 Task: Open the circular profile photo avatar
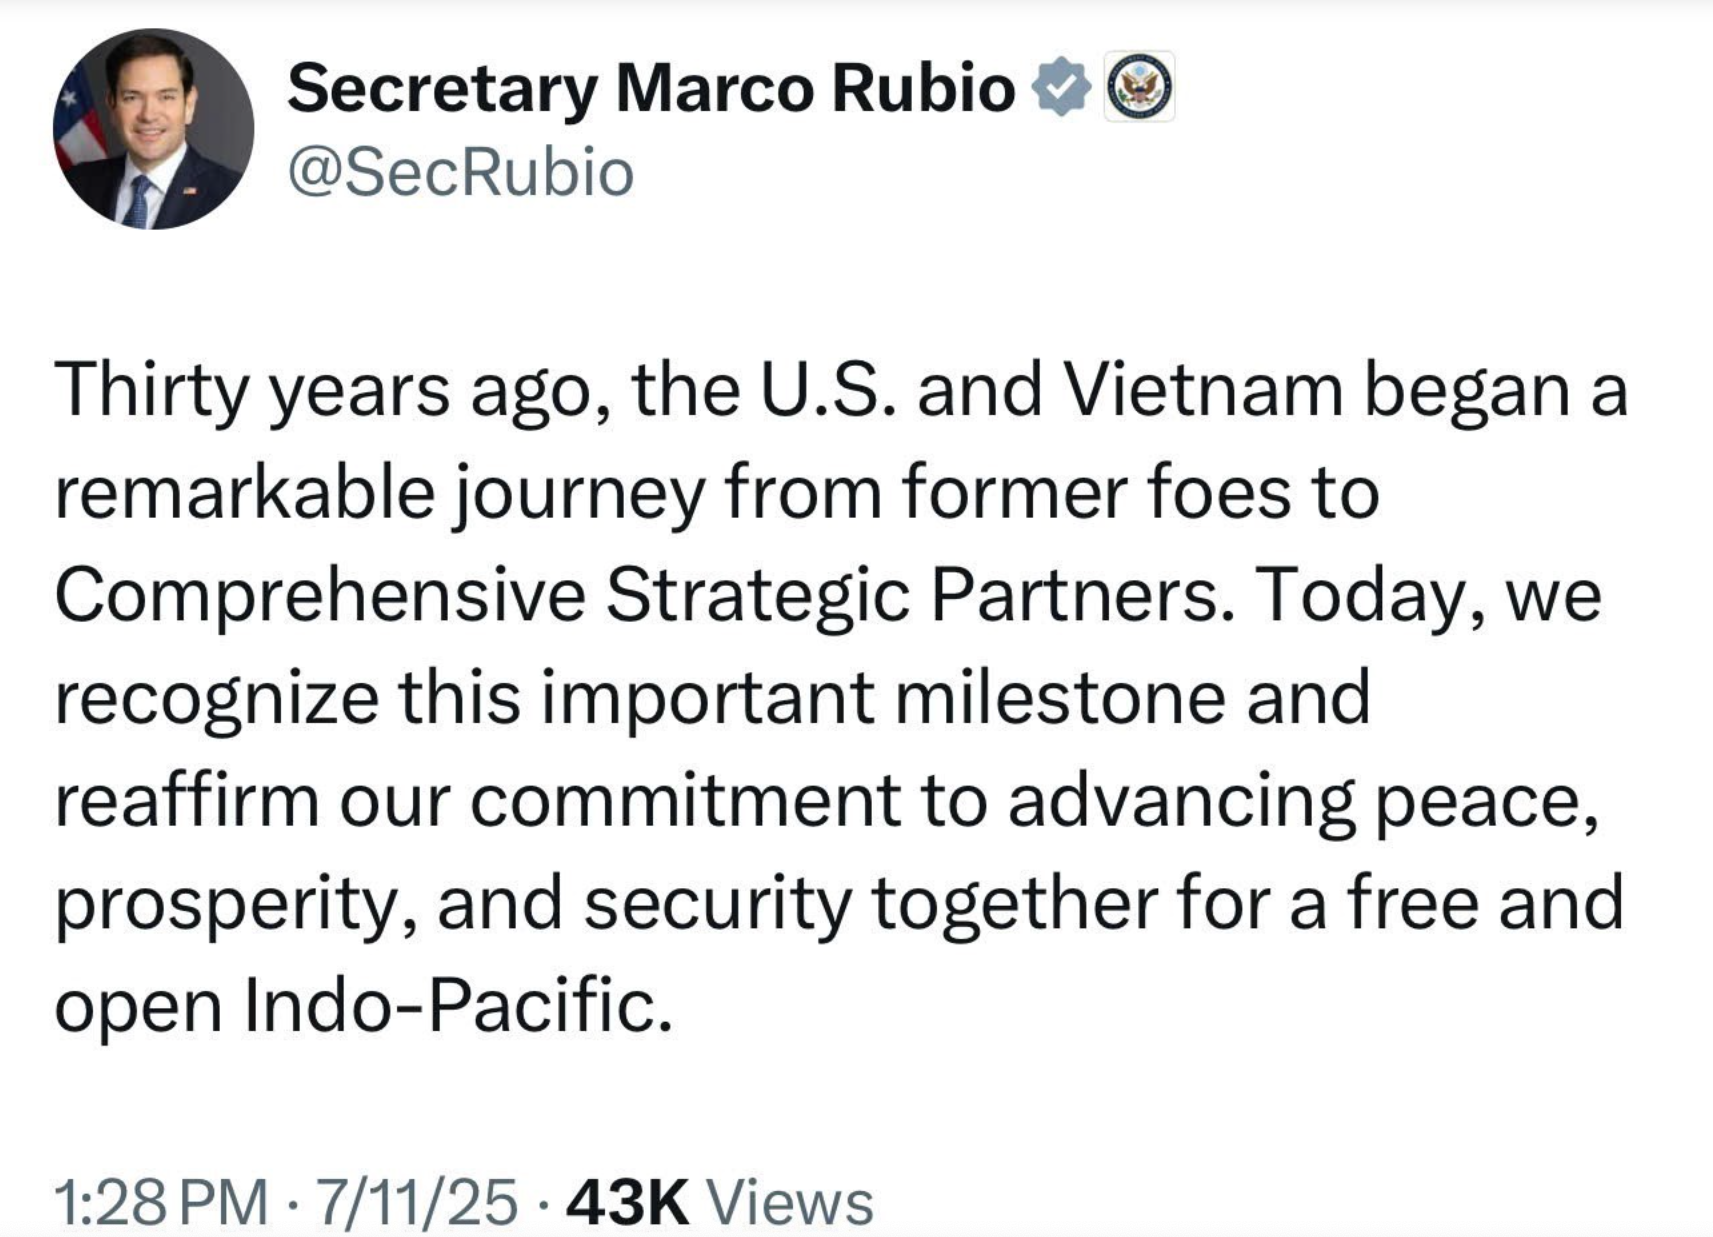point(153,129)
